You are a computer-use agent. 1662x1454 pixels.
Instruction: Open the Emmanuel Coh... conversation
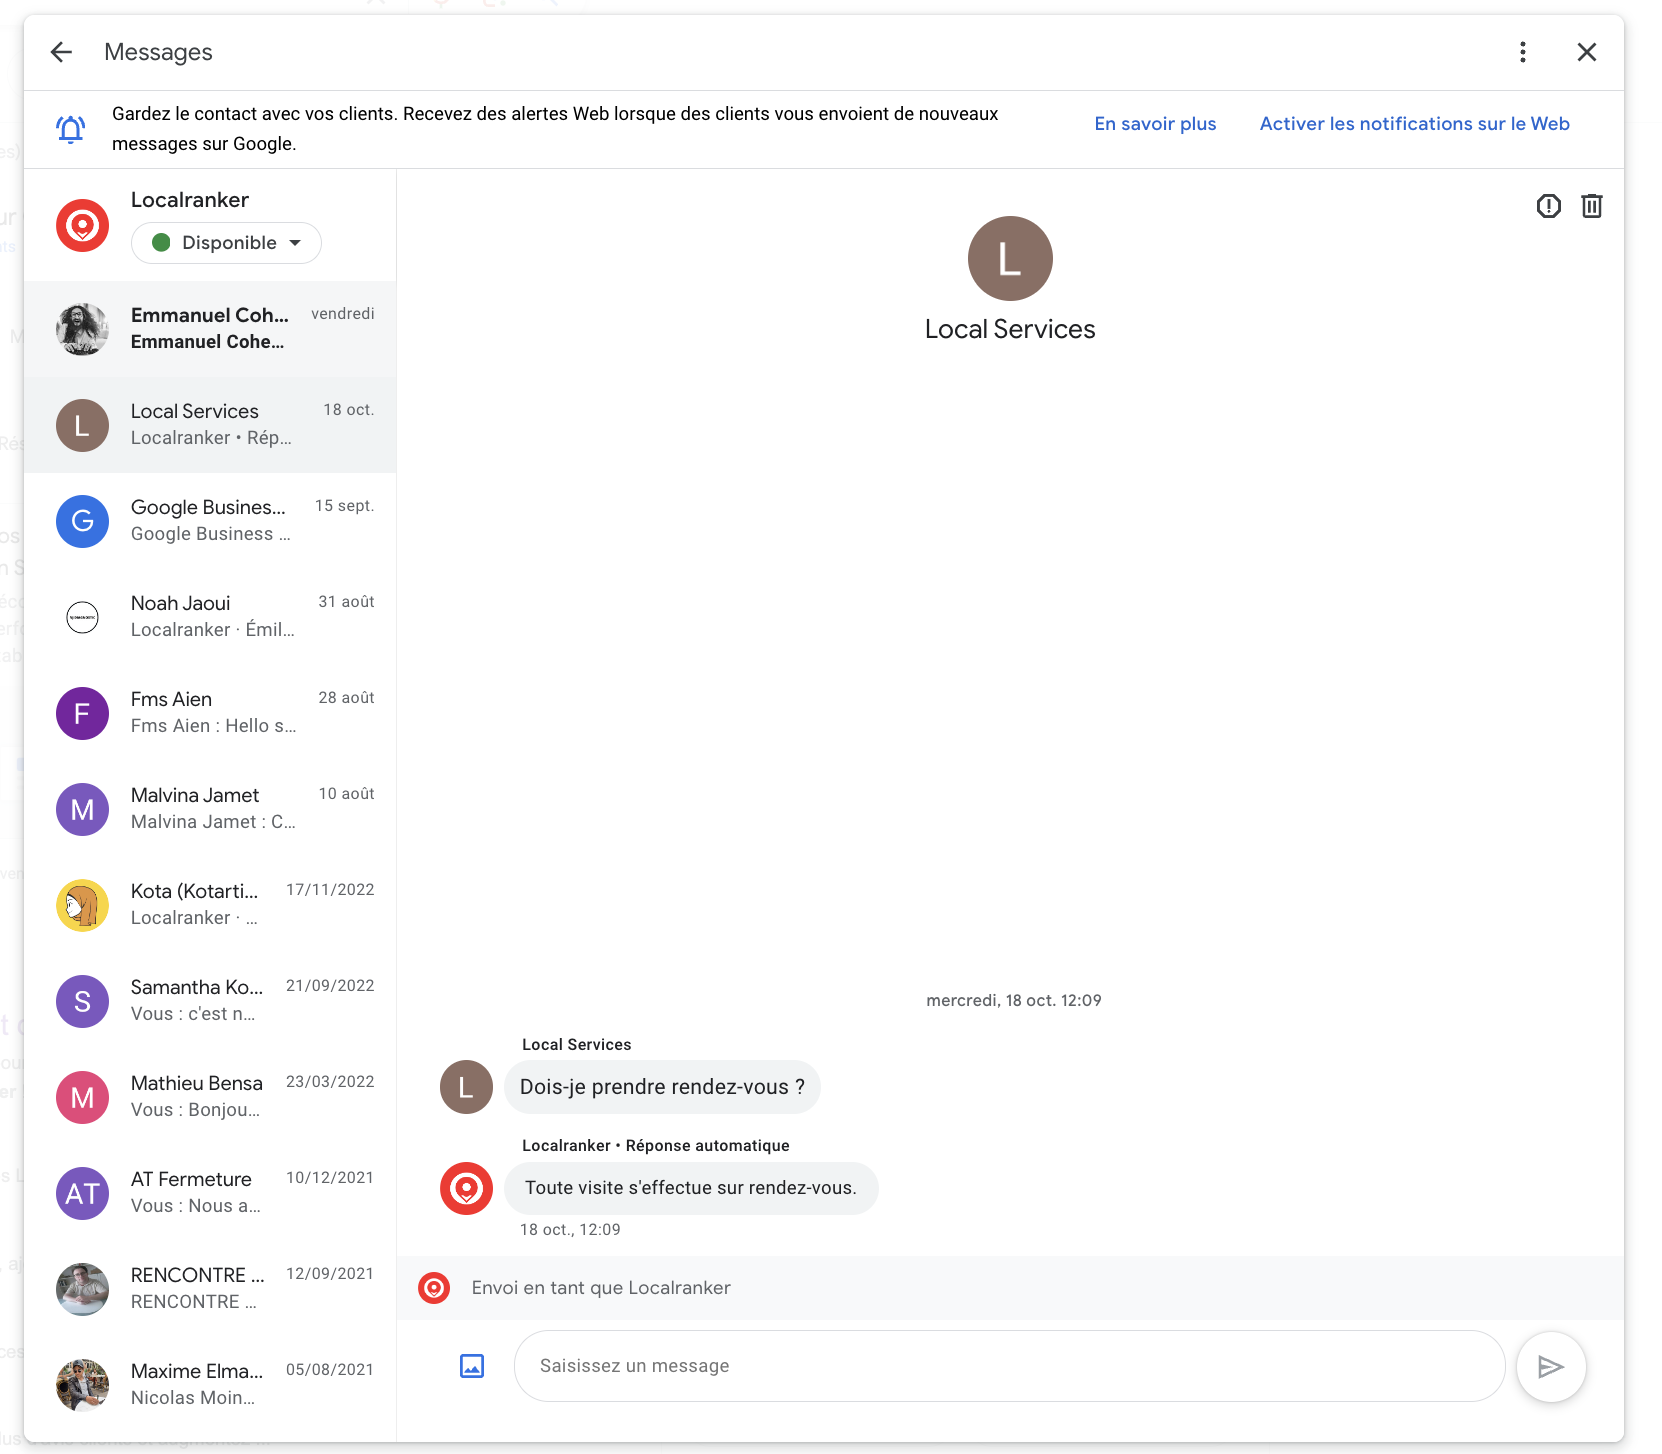pyautogui.click(x=210, y=329)
